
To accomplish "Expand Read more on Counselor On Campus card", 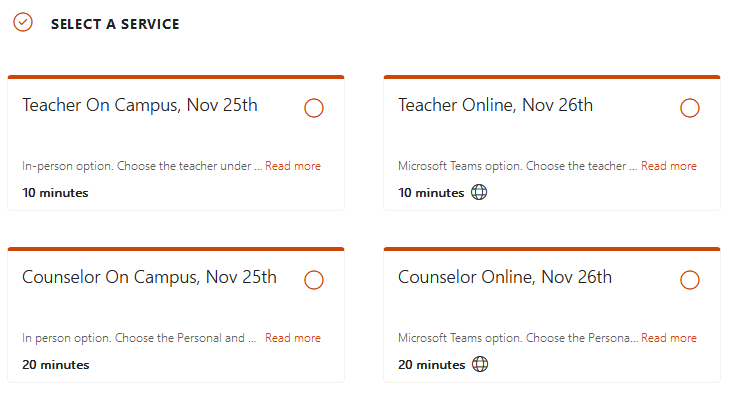I will pyautogui.click(x=293, y=338).
